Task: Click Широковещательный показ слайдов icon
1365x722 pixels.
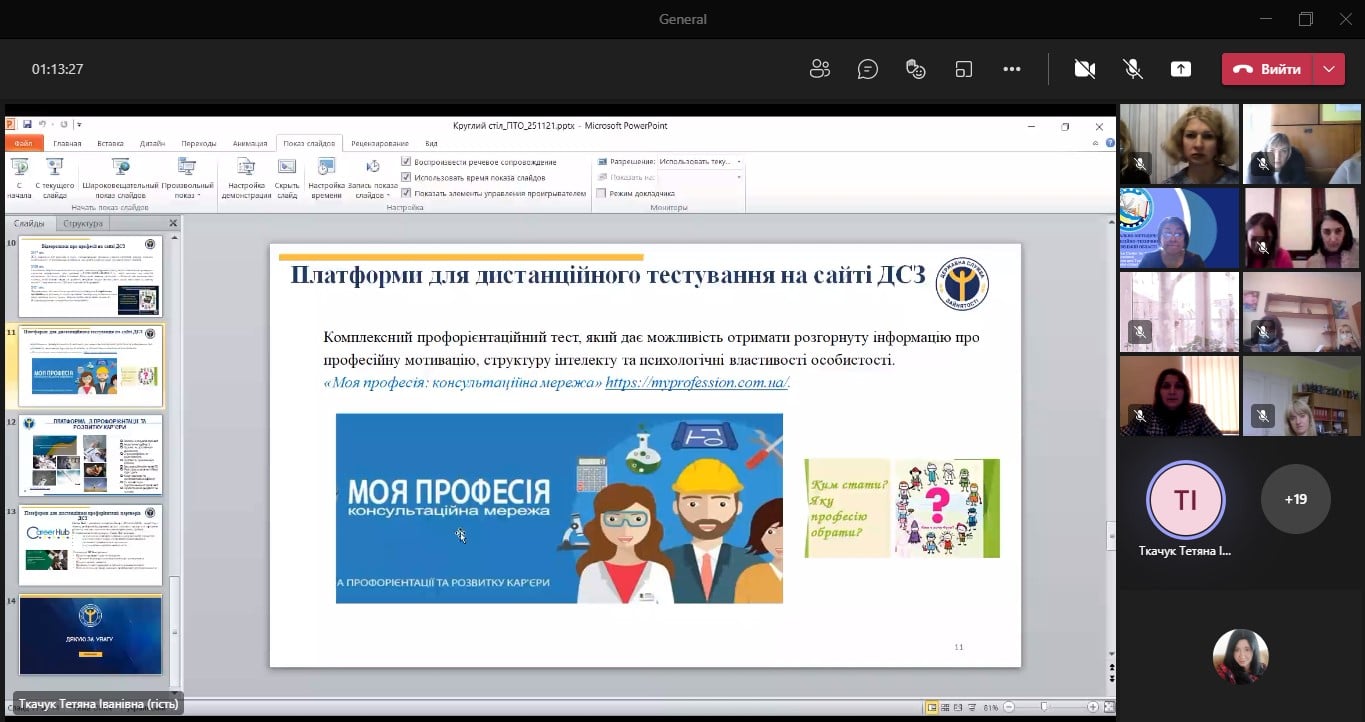Action: [x=120, y=178]
